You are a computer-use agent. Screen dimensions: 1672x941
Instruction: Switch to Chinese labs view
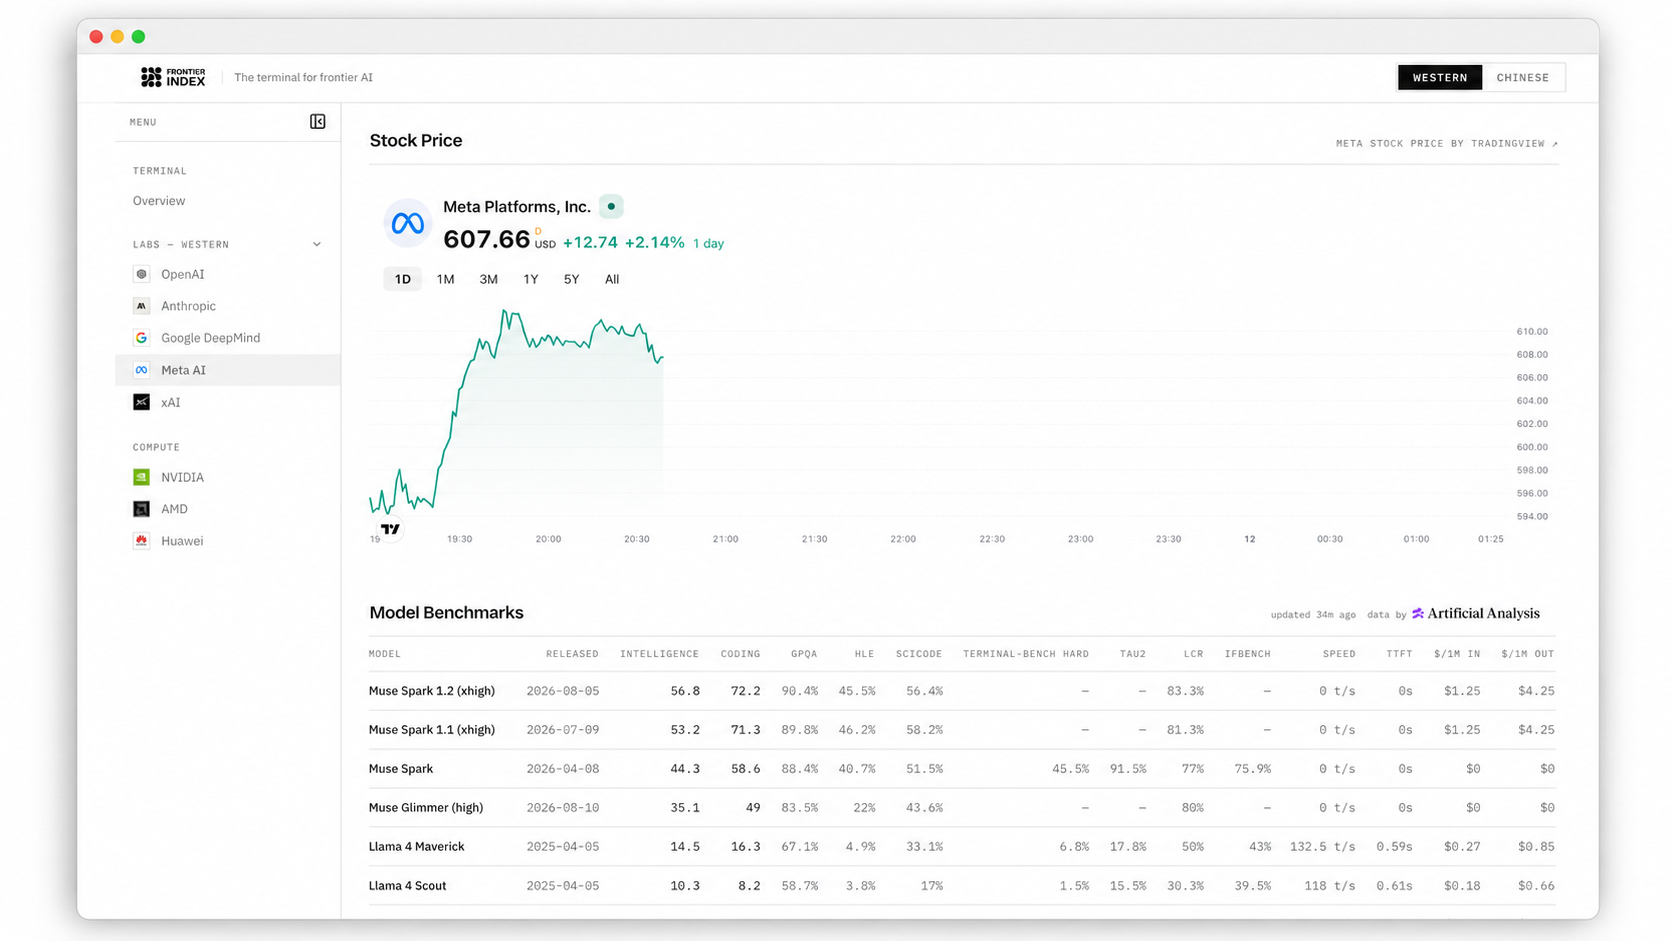tap(1523, 78)
